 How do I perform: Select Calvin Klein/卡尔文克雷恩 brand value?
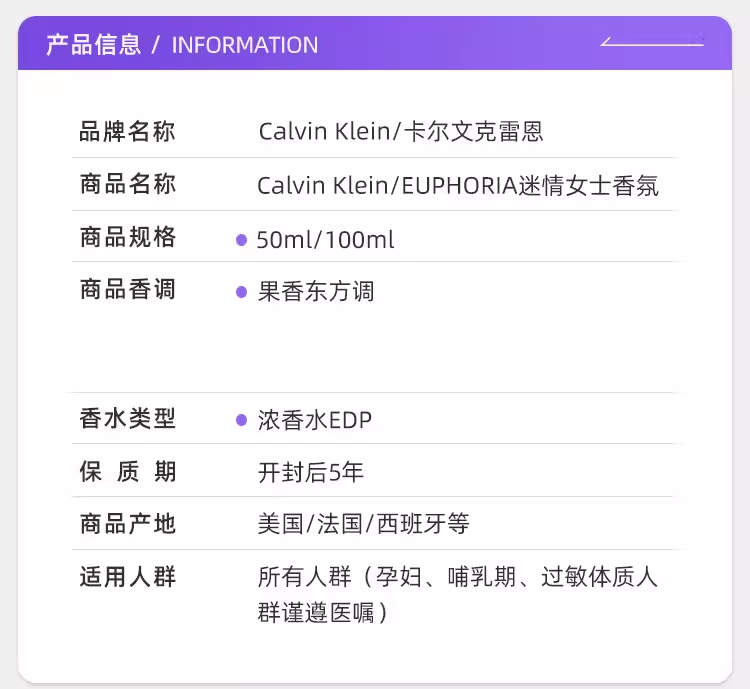pyautogui.click(x=400, y=132)
